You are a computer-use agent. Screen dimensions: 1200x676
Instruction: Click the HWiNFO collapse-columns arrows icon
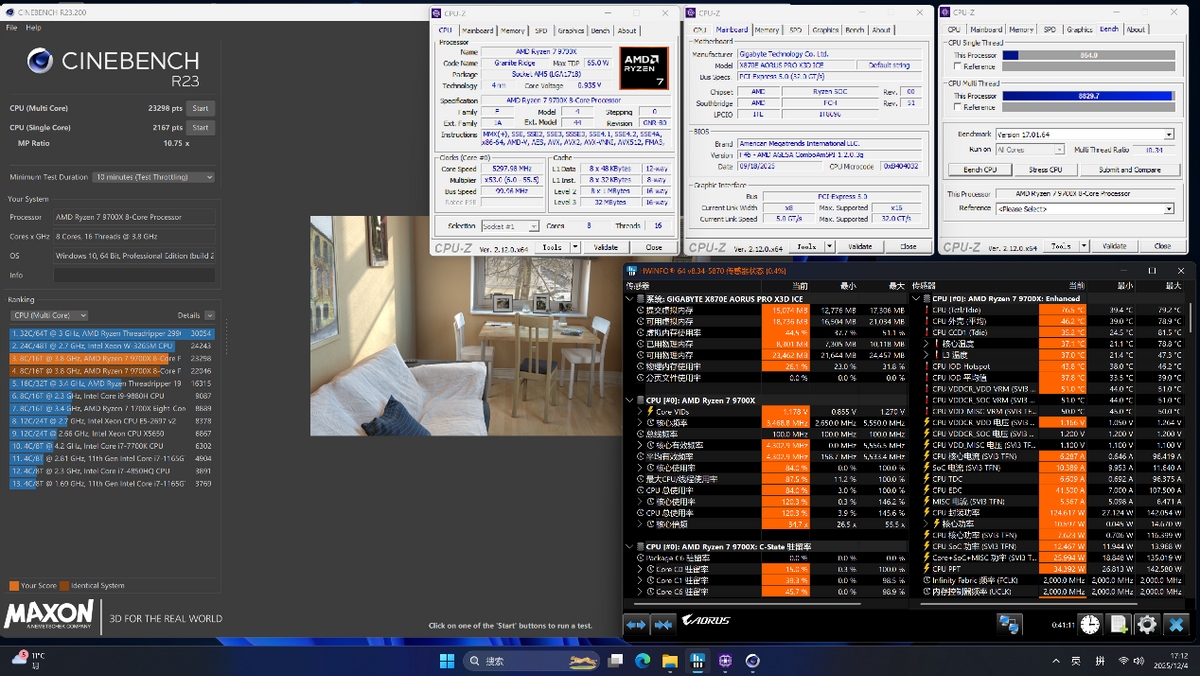(x=662, y=624)
